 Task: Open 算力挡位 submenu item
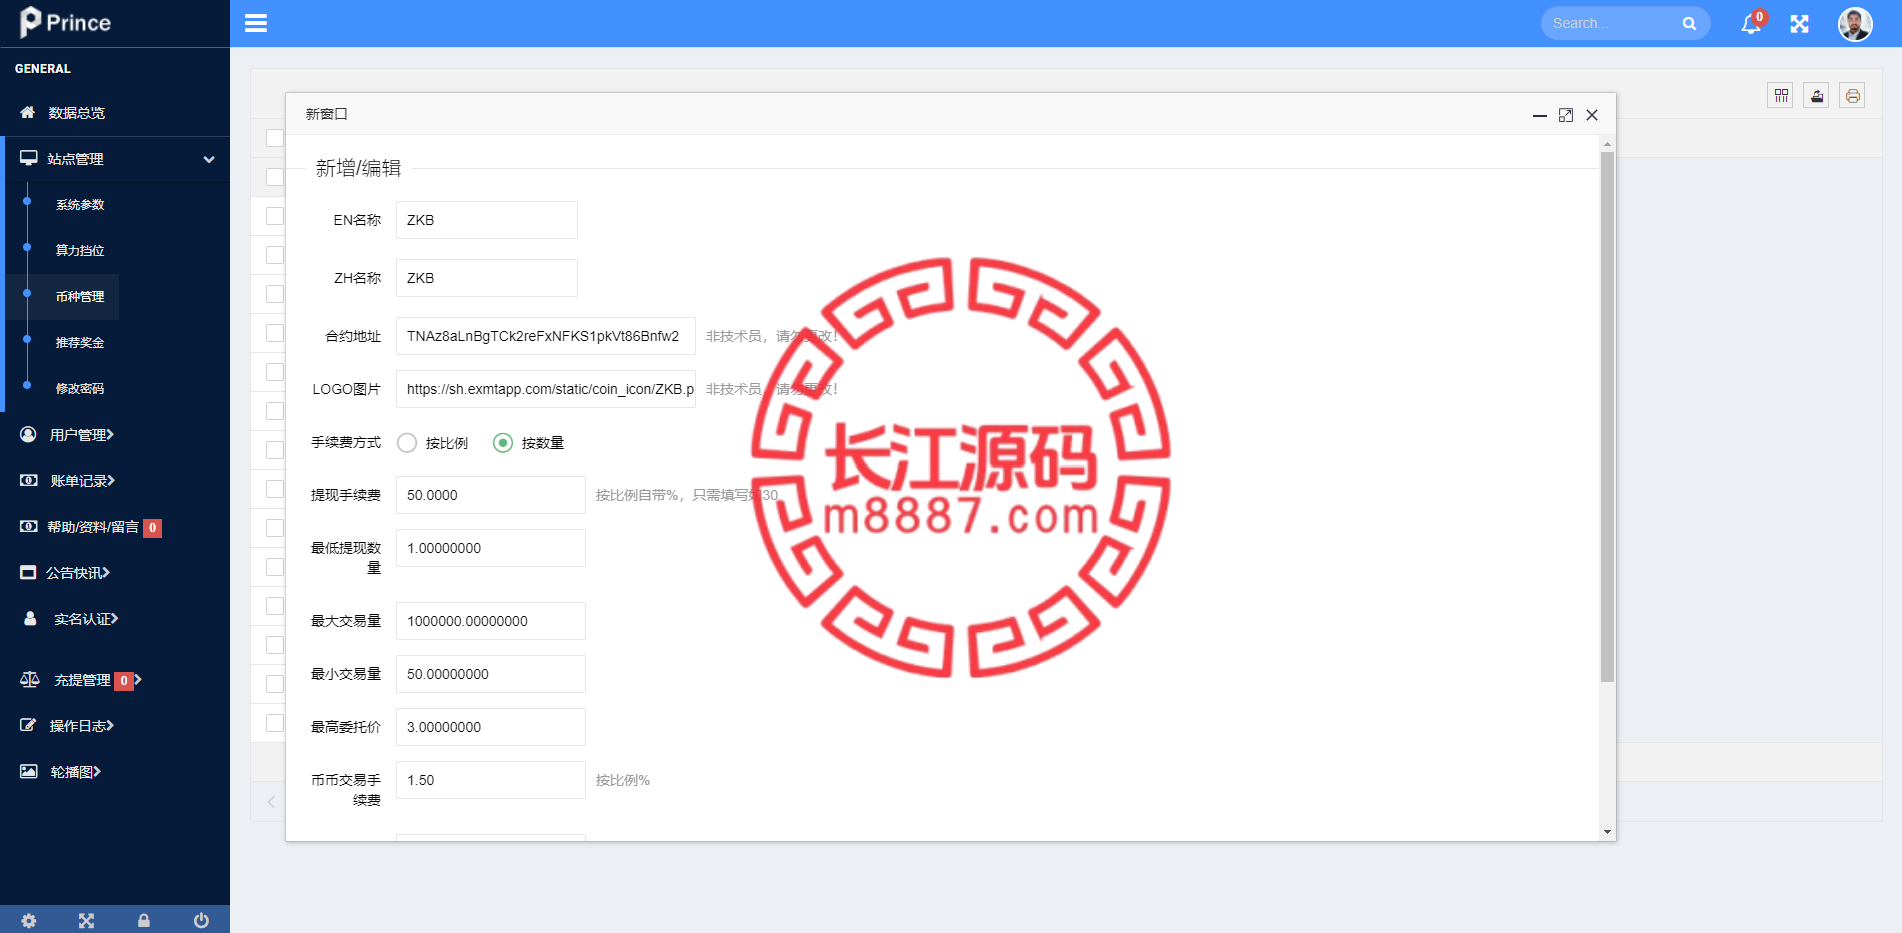pyautogui.click(x=80, y=250)
